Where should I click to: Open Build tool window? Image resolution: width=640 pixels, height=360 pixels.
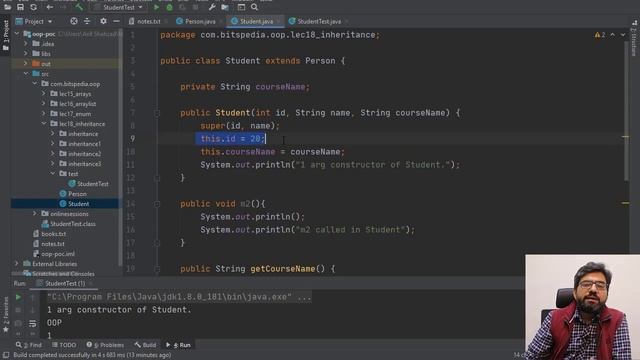click(x=145, y=345)
